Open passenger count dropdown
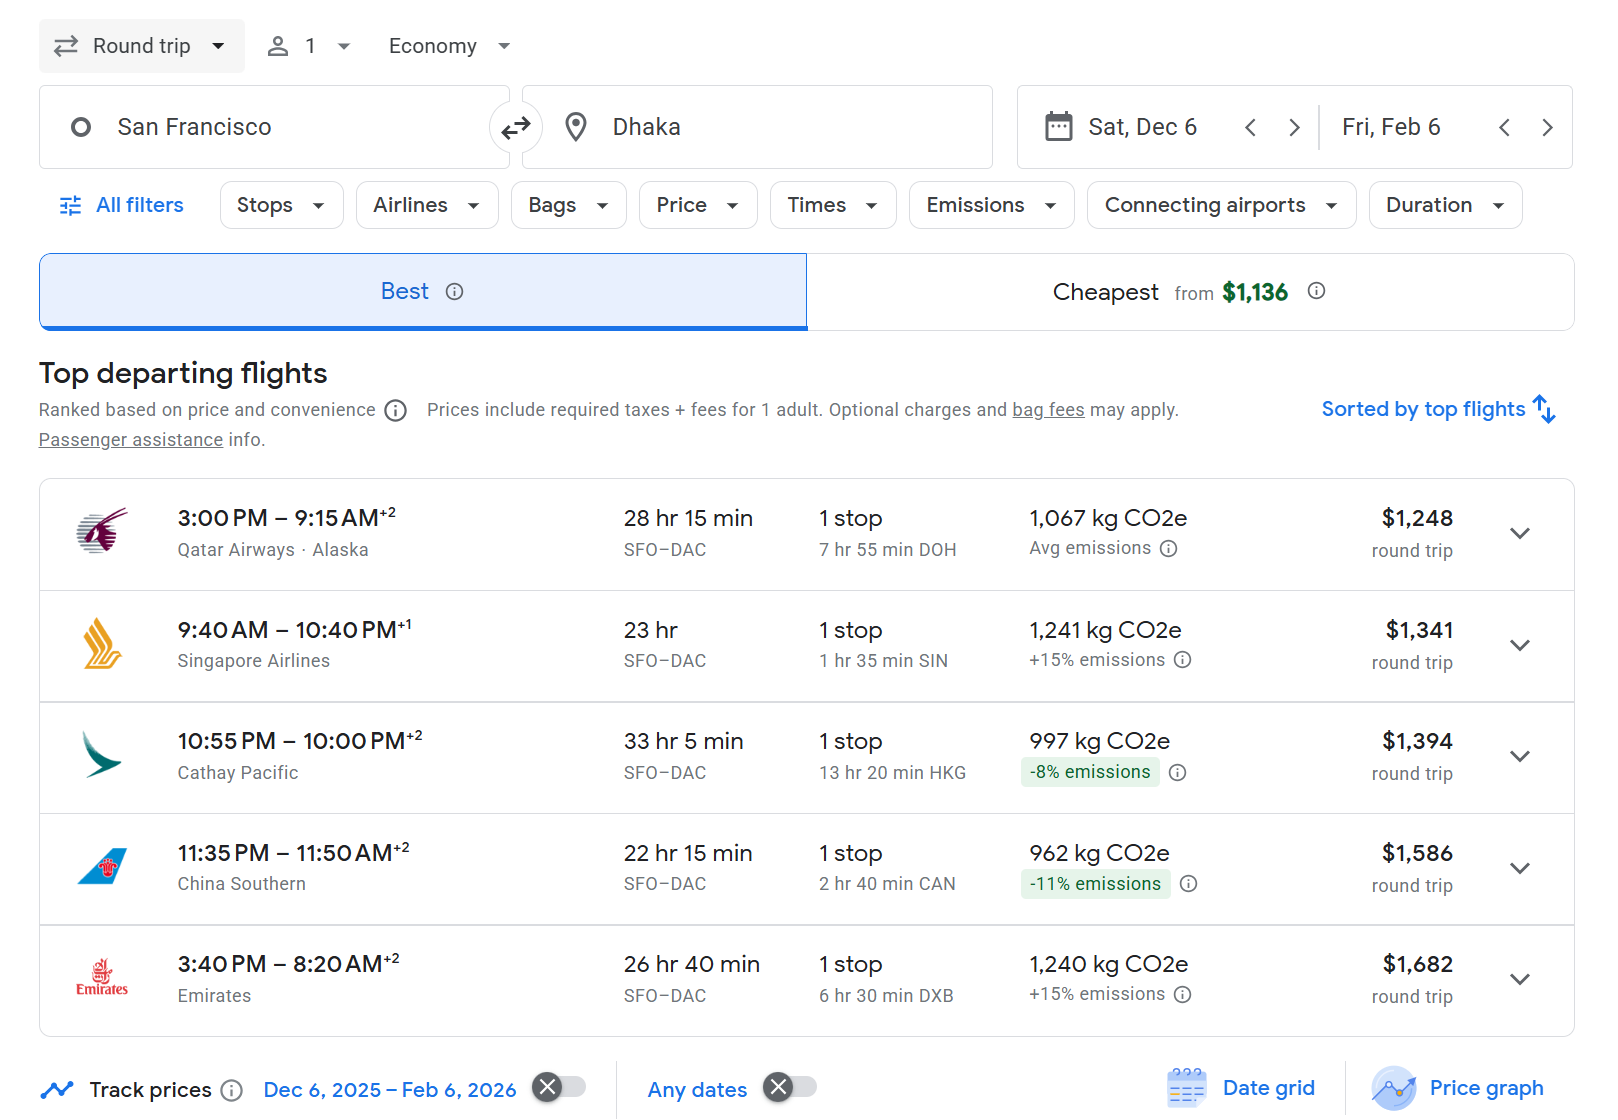 tap(309, 46)
